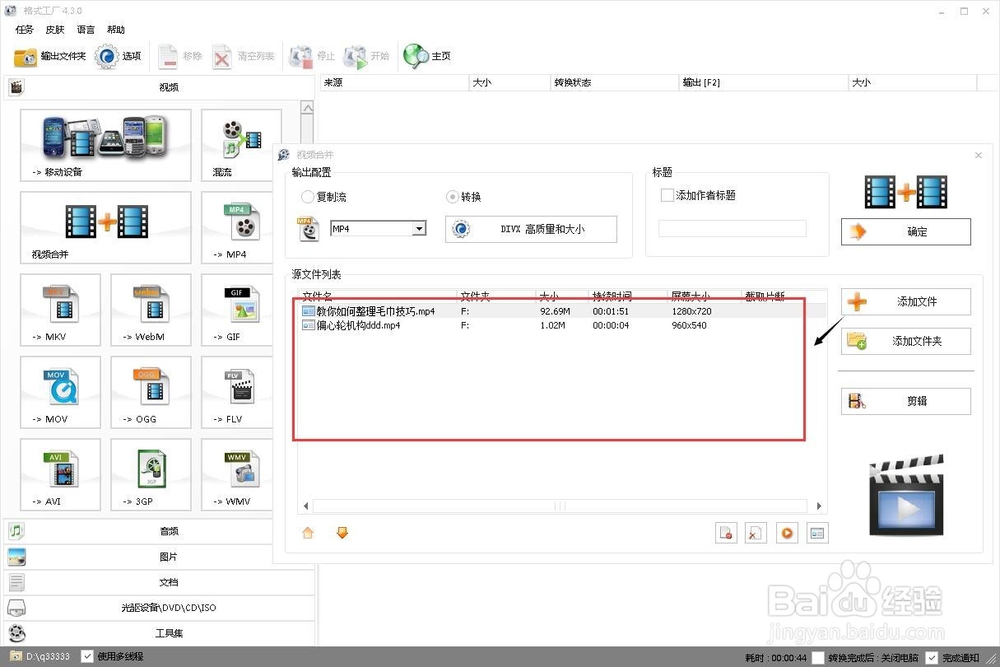The height and width of the screenshot is (667, 1000).
Task: Select the 混流 mux tile
Action: [x=241, y=145]
